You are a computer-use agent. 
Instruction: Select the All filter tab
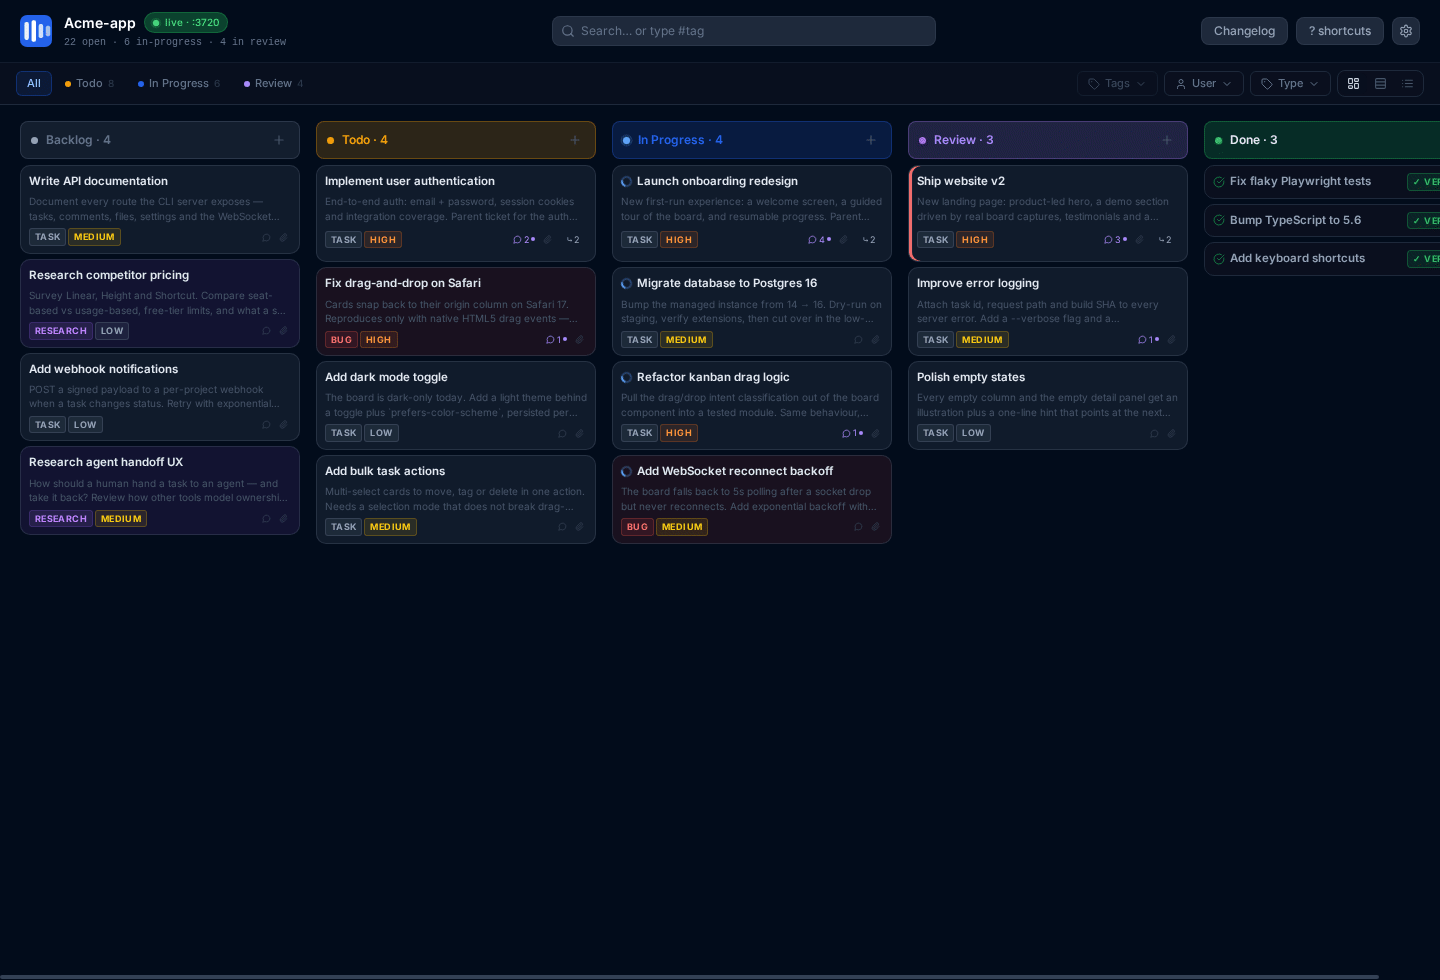34,84
